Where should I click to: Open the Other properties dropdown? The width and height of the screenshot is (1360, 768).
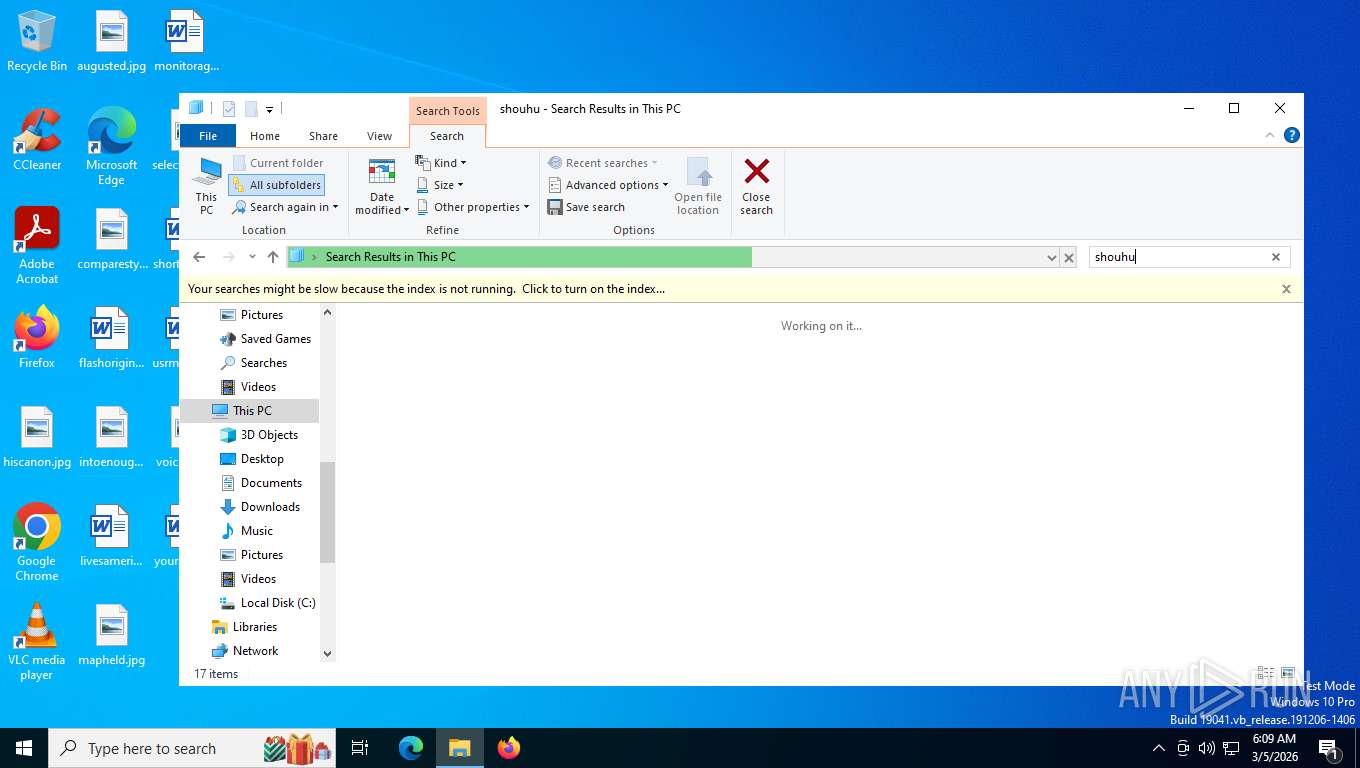point(474,207)
